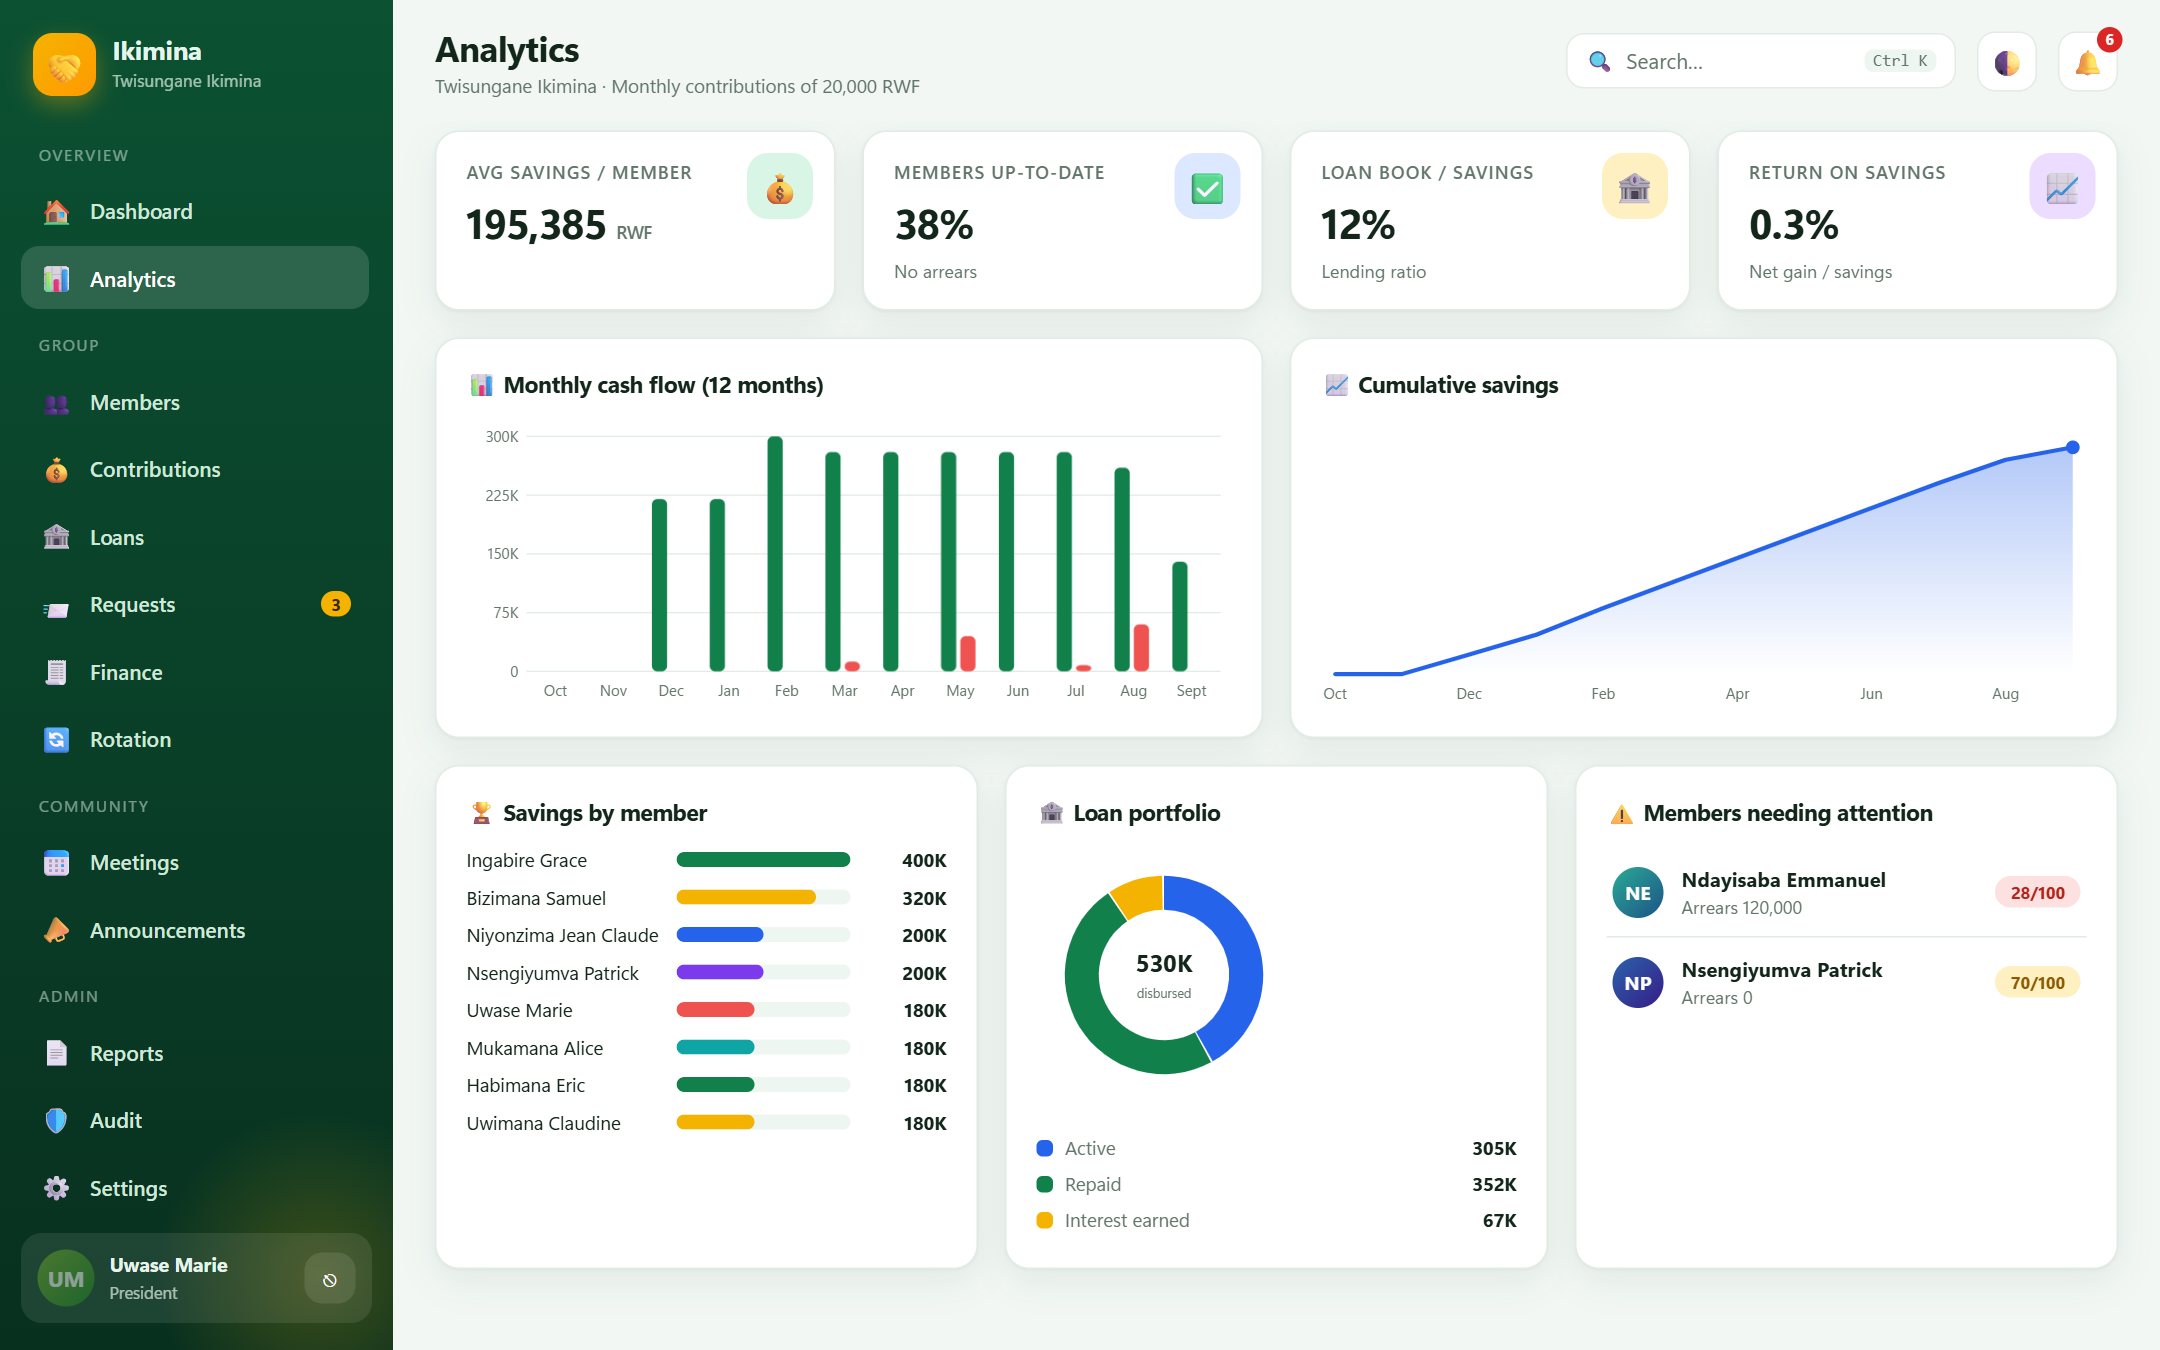Click the 530K disbursed total

[1164, 963]
